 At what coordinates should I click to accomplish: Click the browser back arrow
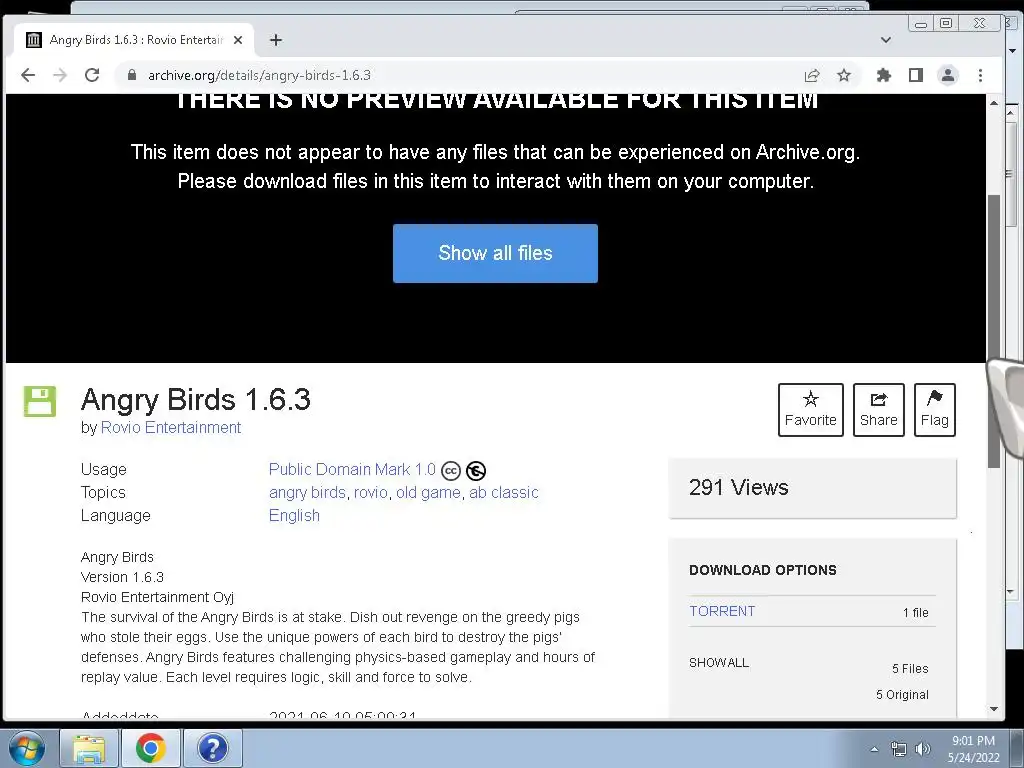28,75
